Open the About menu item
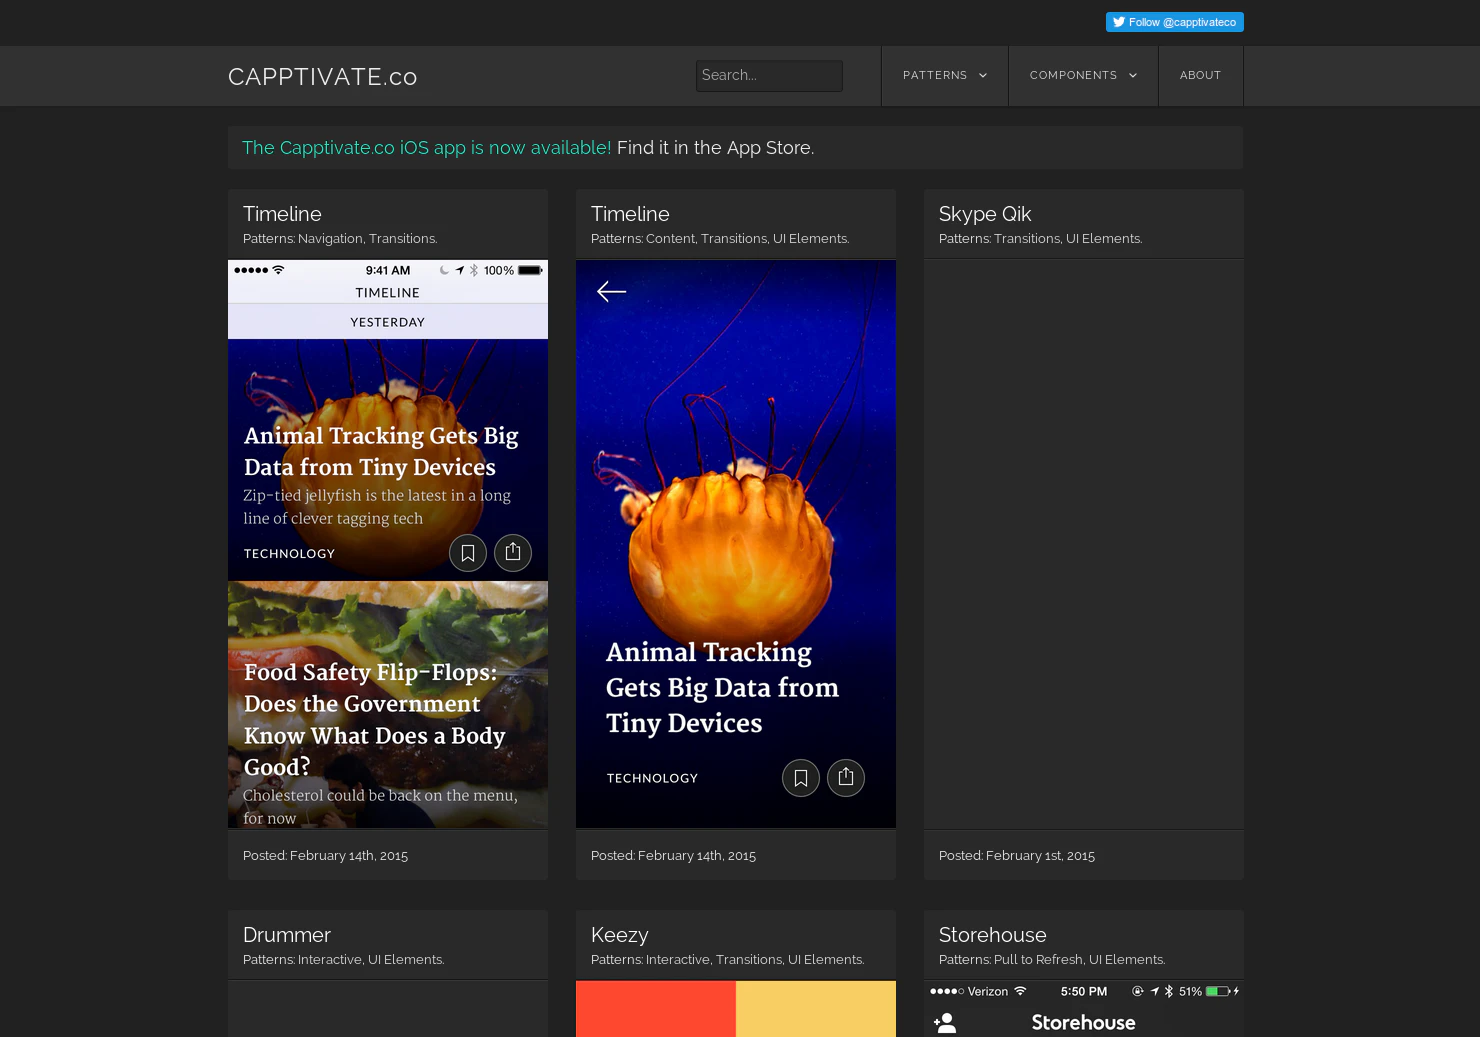 1200,76
